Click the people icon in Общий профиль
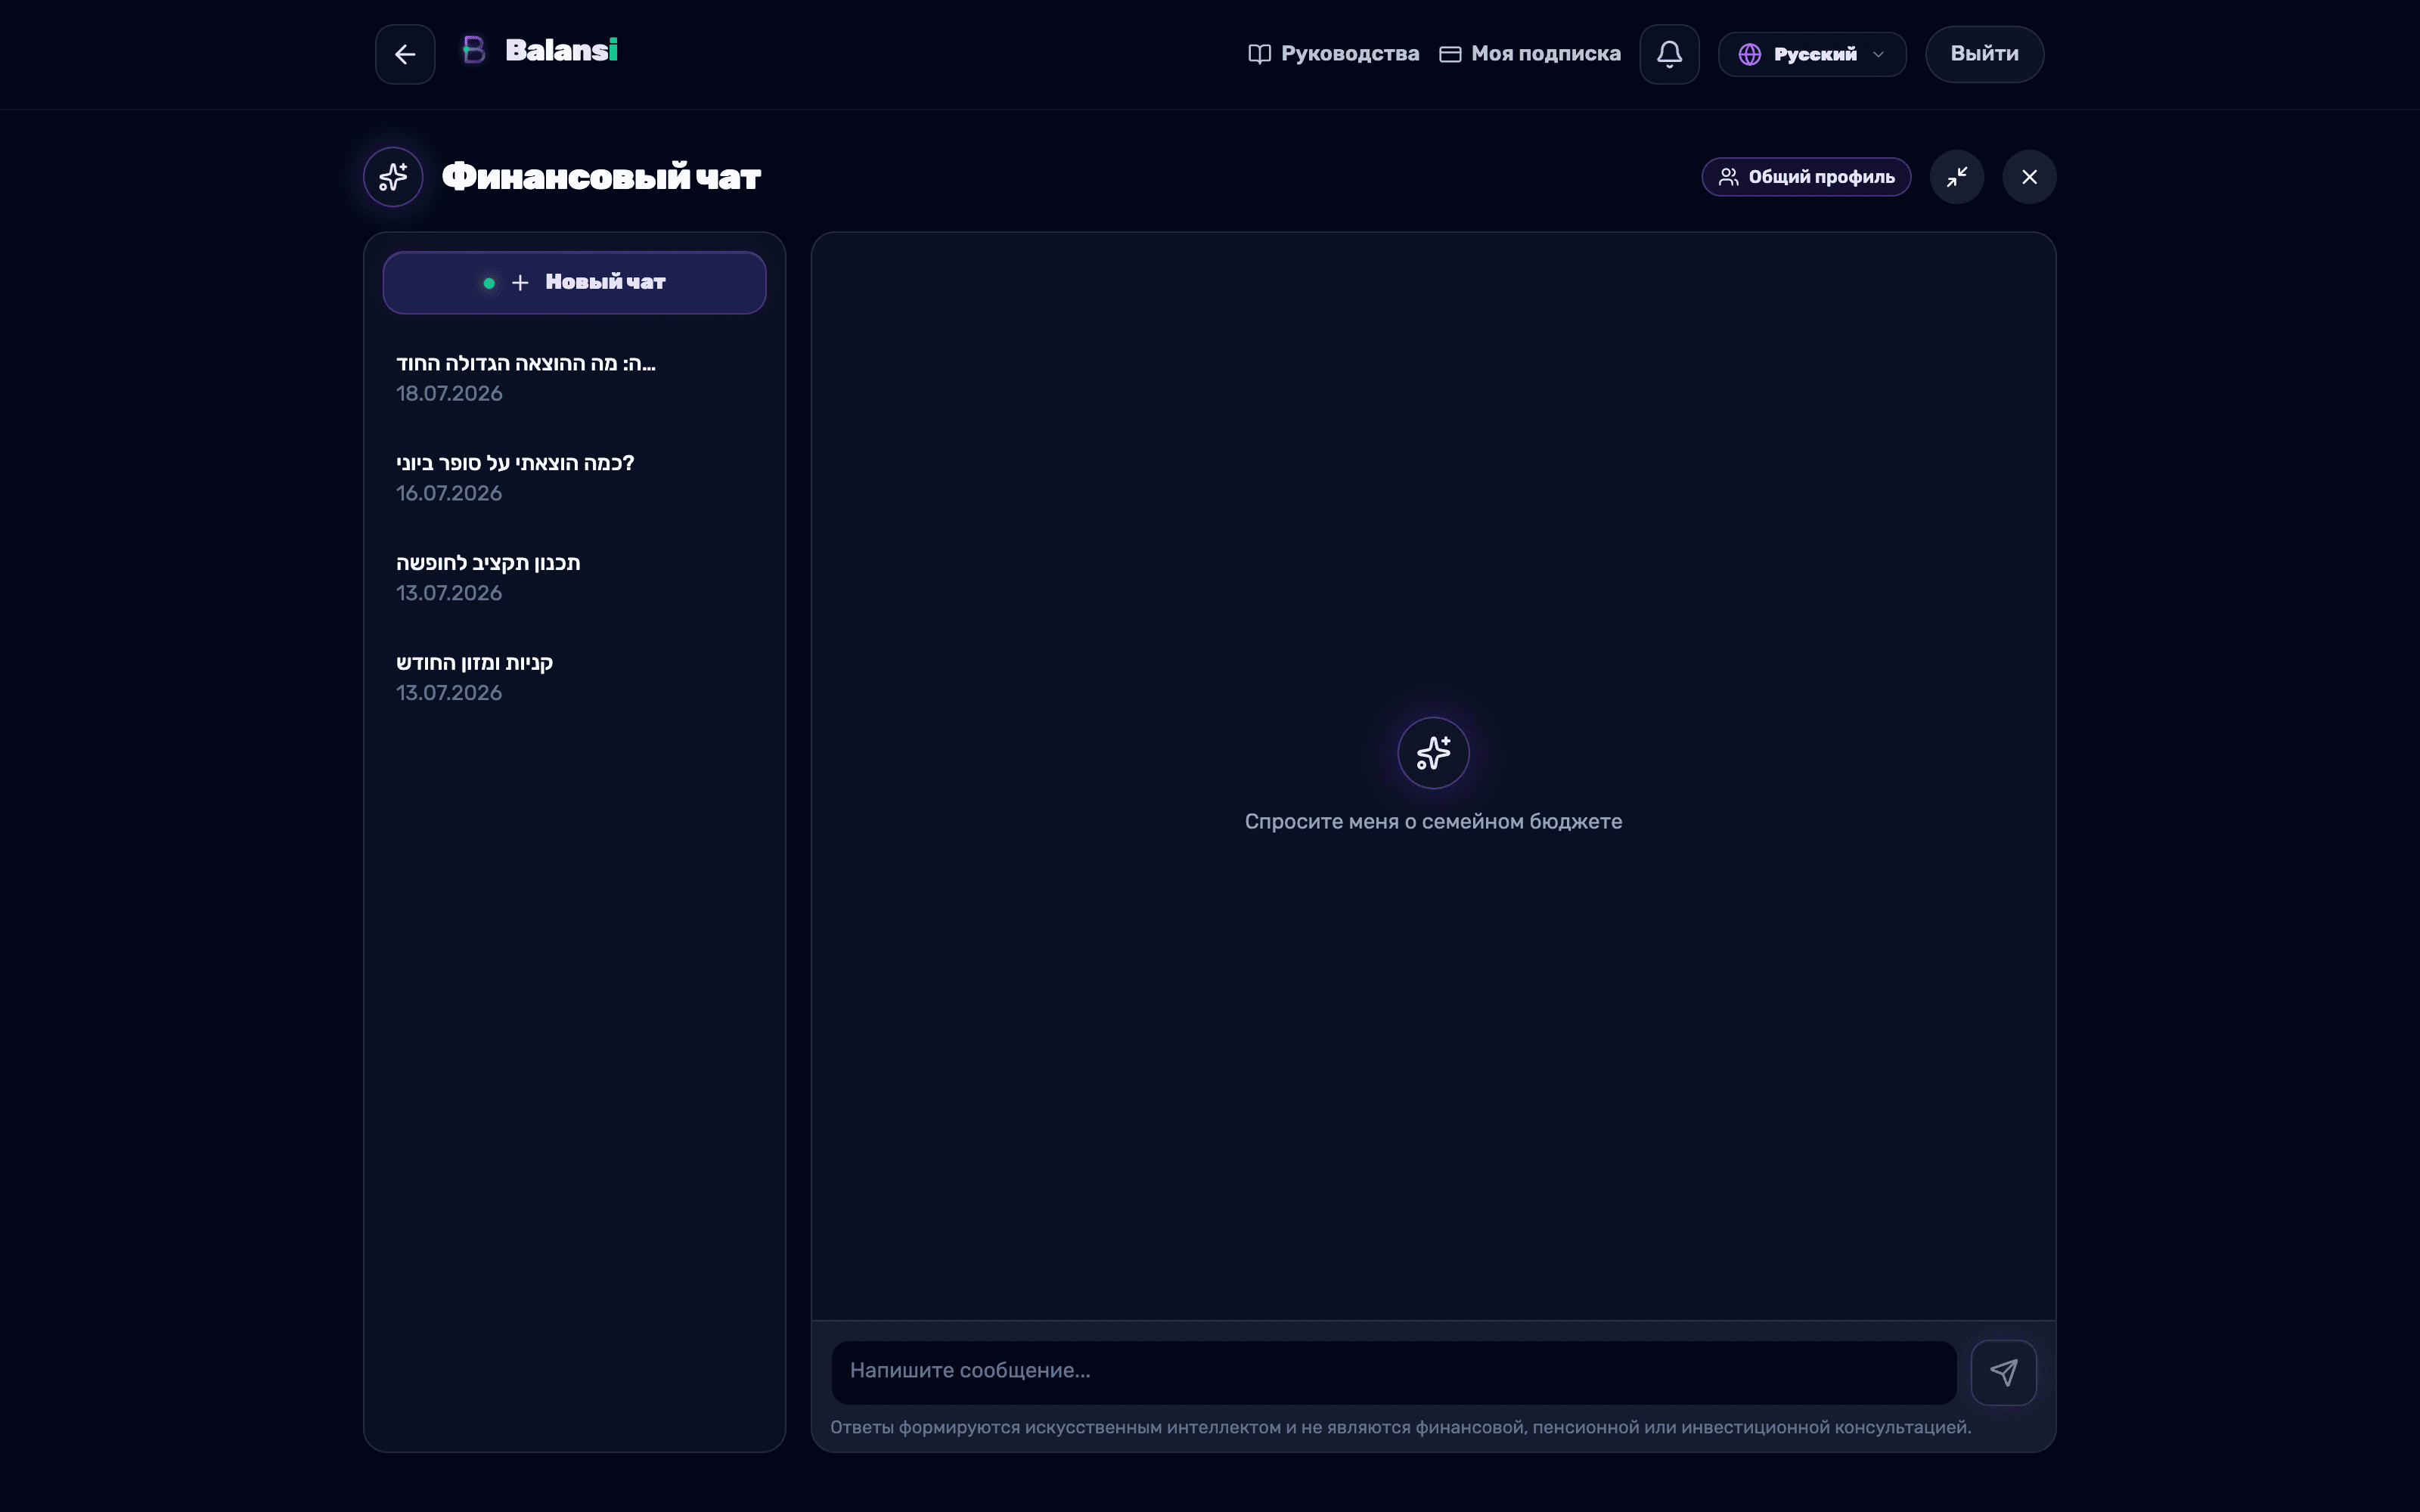Viewport: 2420px width, 1512px height. (1728, 177)
